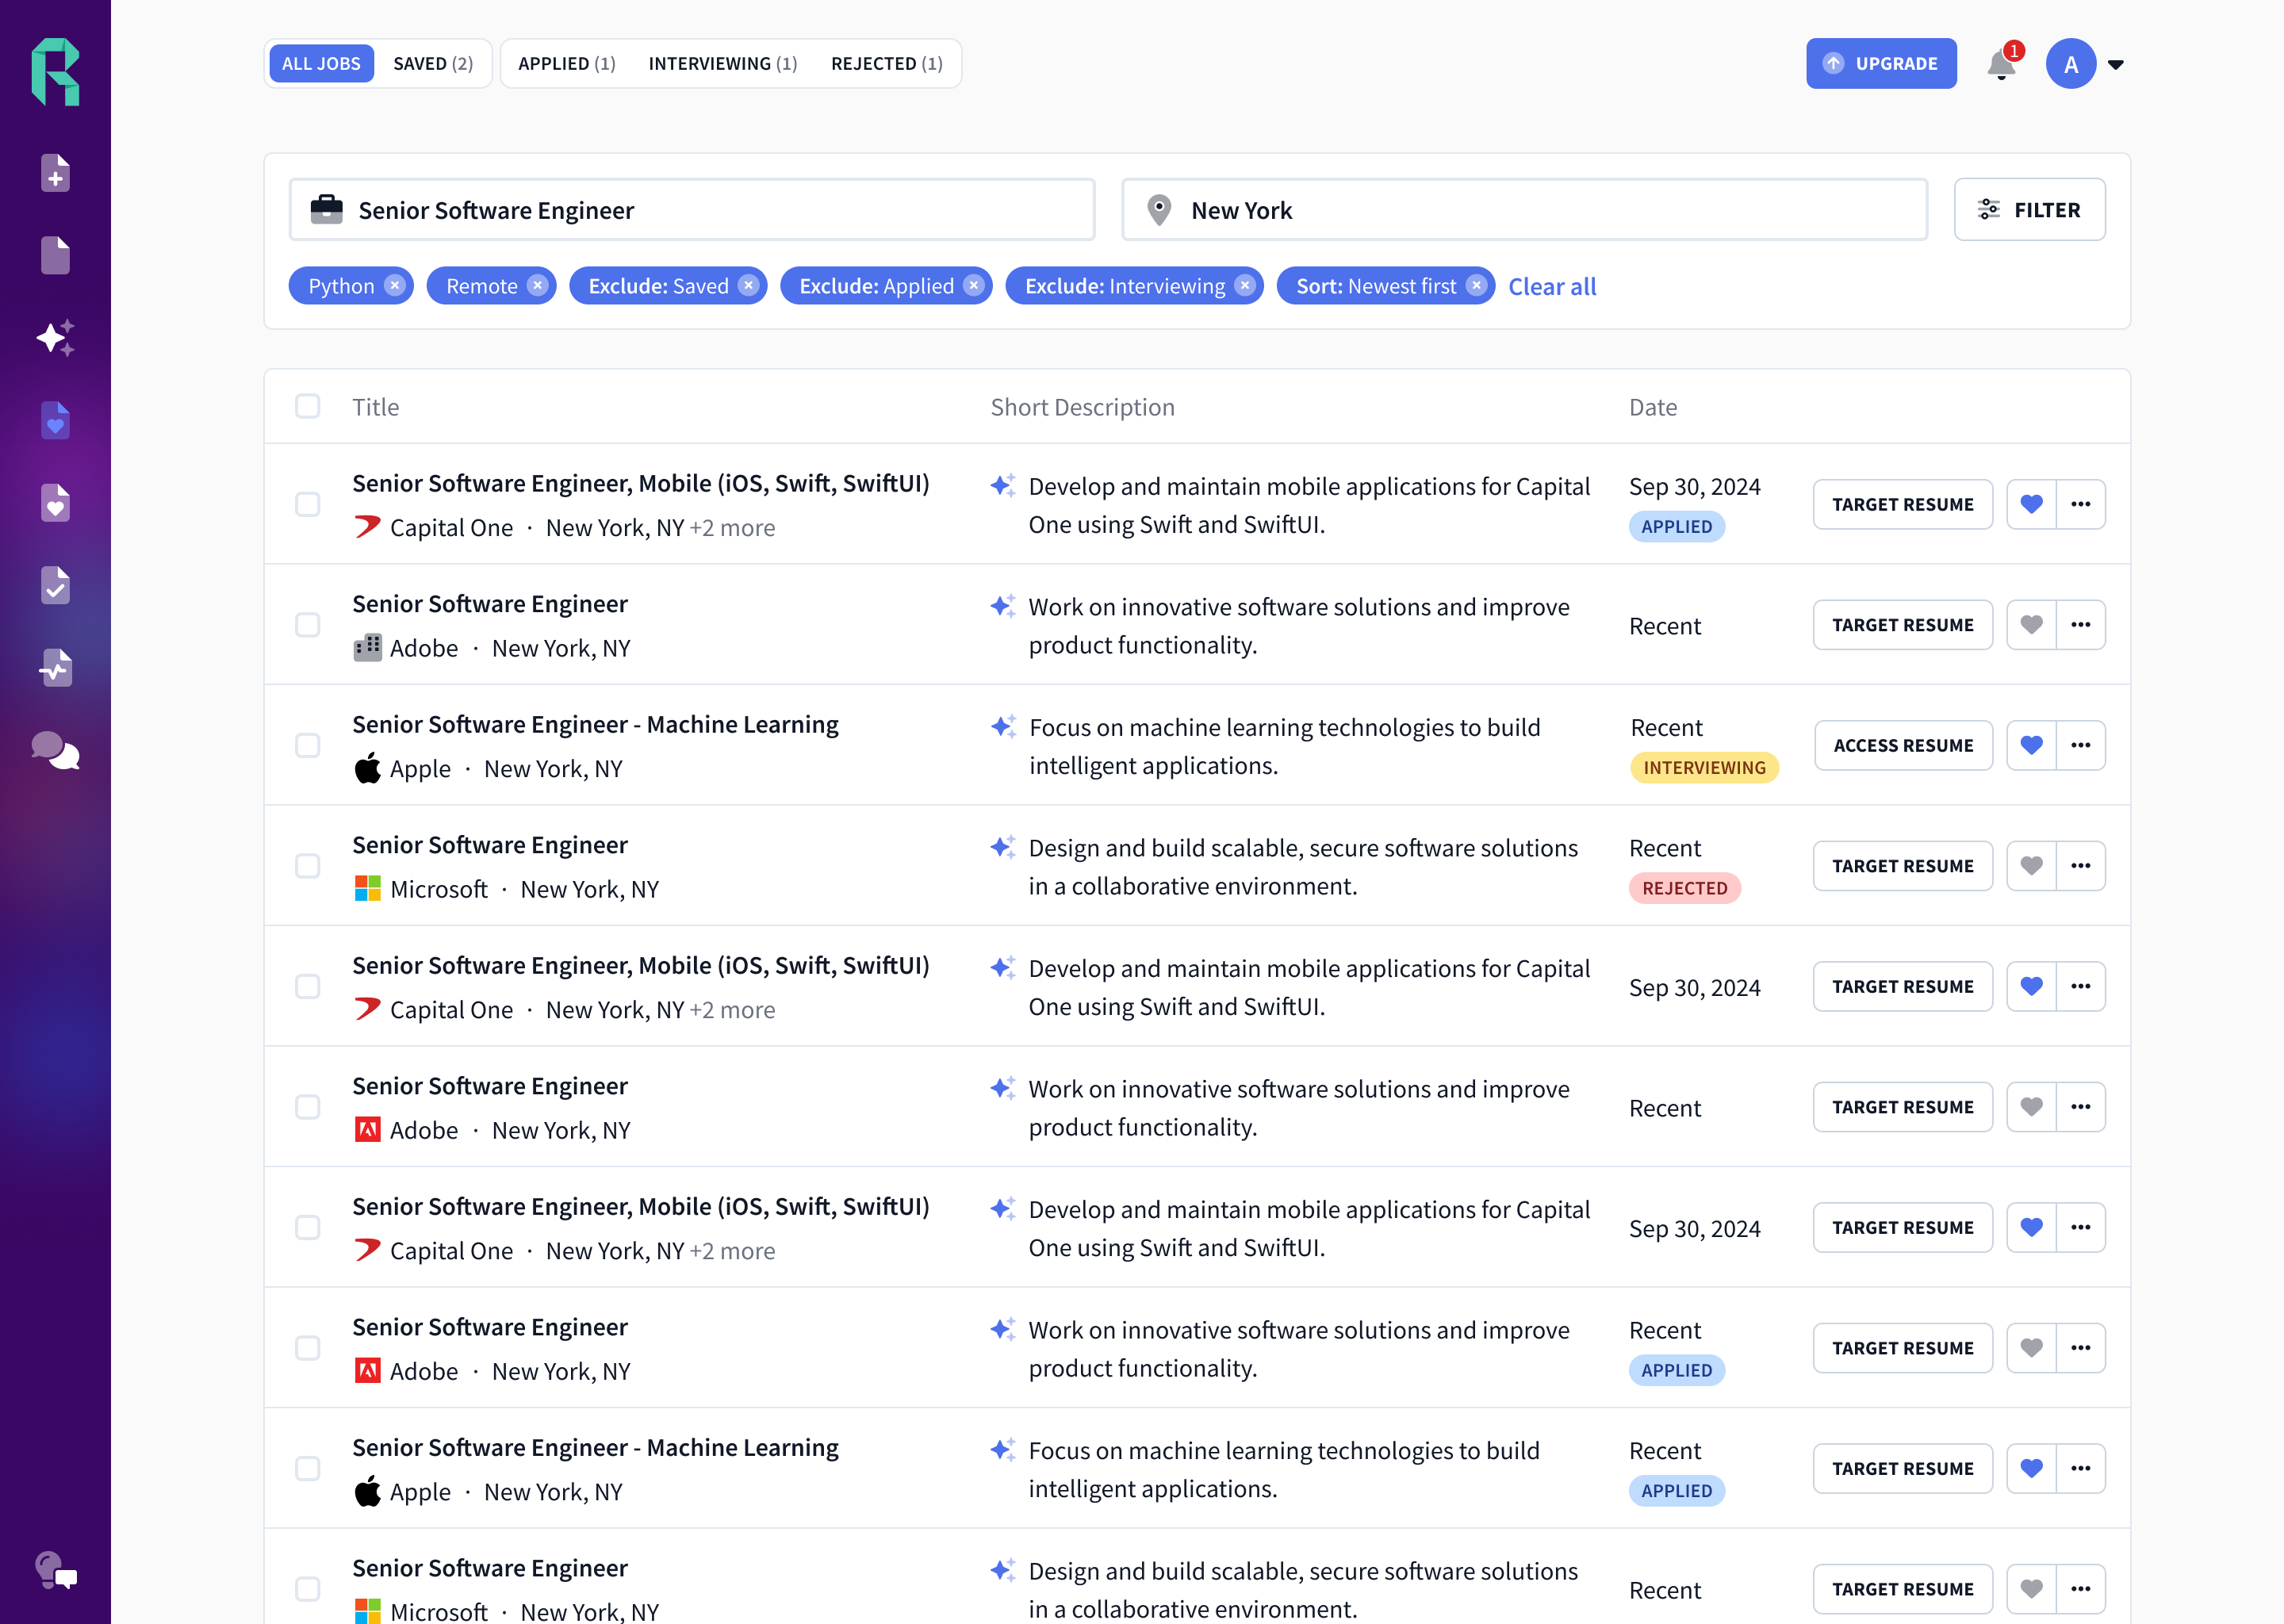Click the UPGRADE button
2284x1624 pixels.
(x=1880, y=64)
